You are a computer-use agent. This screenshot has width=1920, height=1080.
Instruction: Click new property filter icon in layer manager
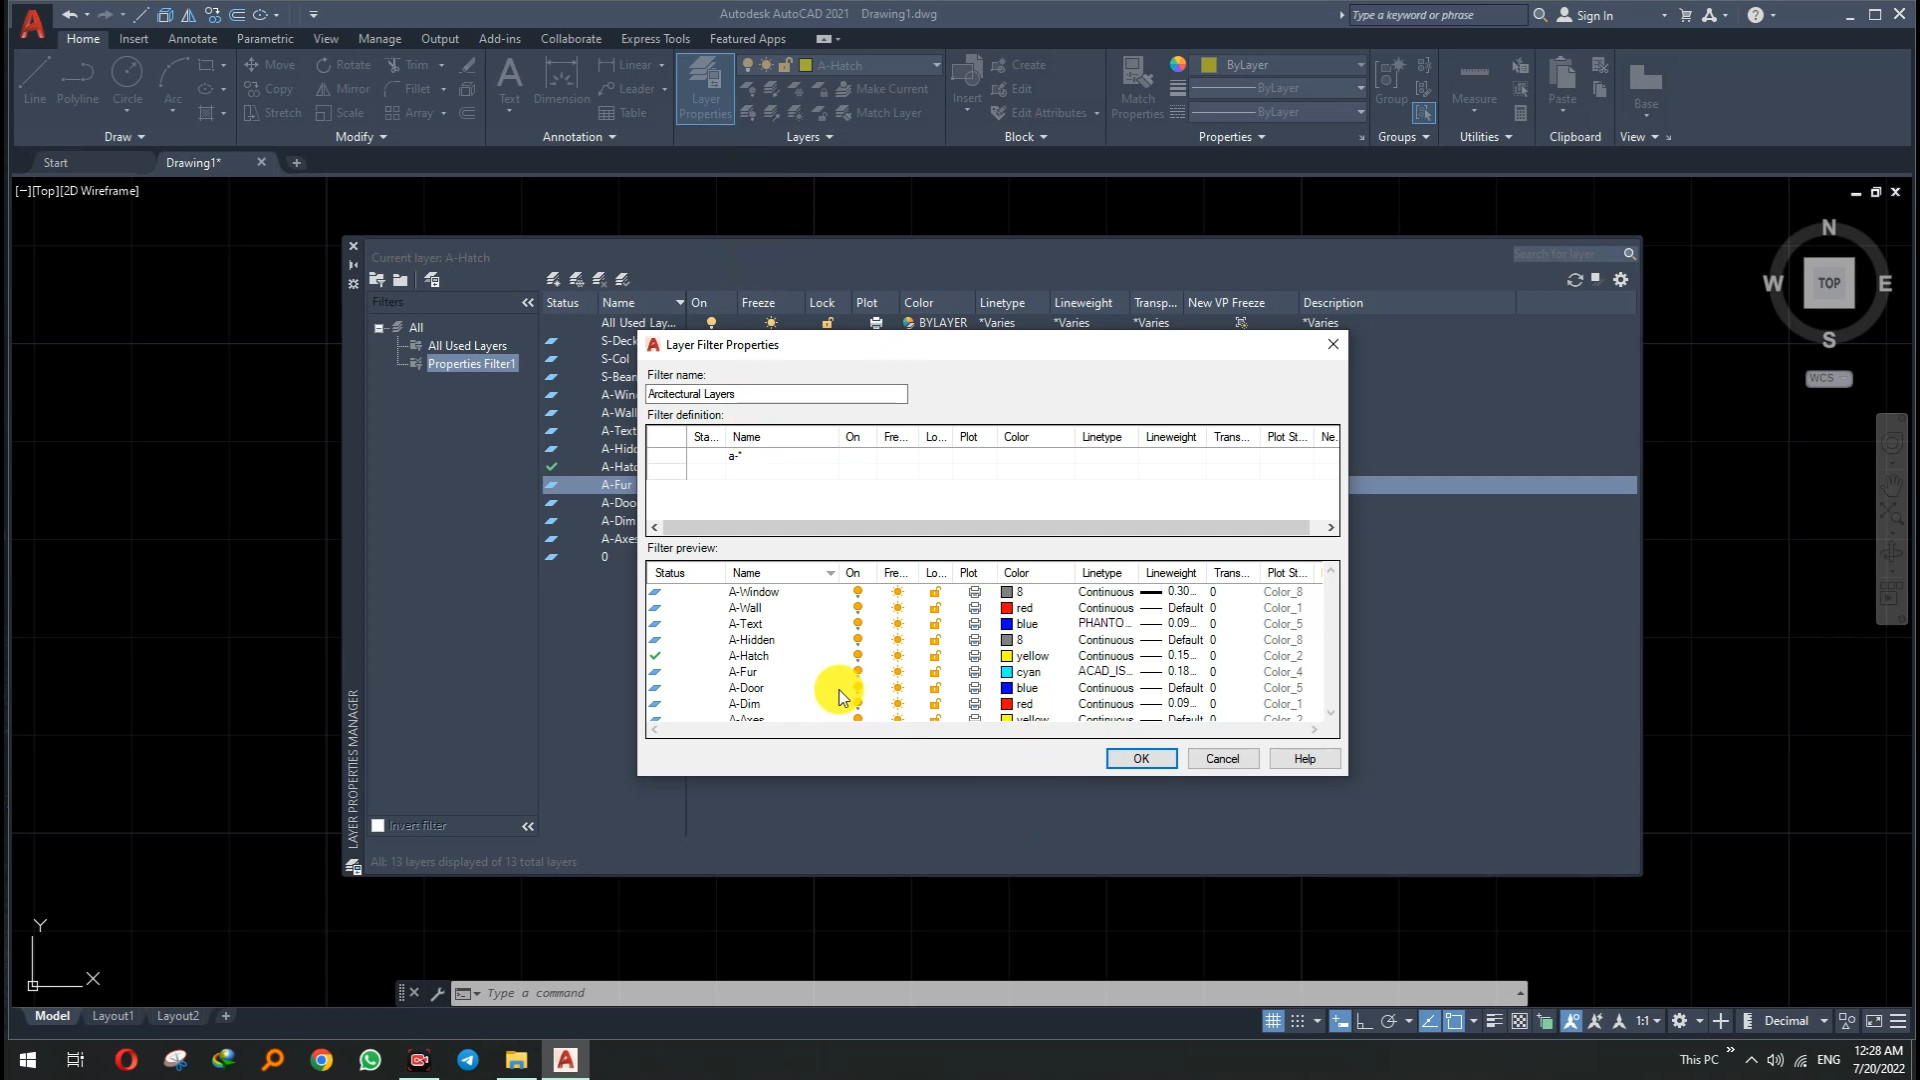[377, 280]
